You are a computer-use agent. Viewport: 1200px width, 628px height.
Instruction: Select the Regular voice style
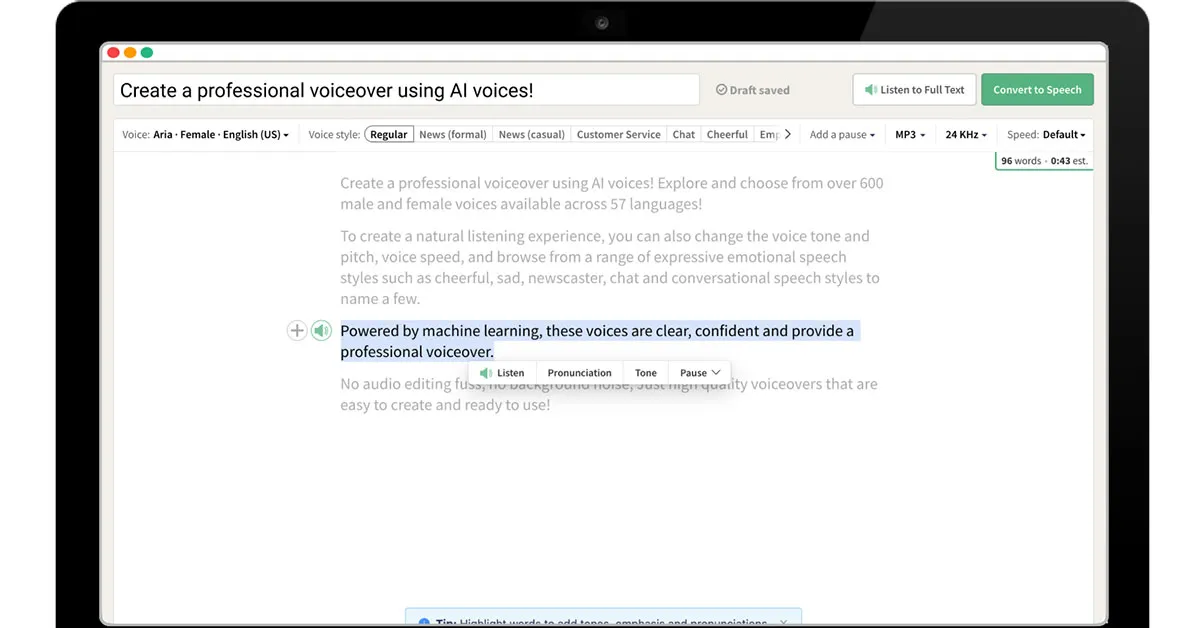click(389, 134)
